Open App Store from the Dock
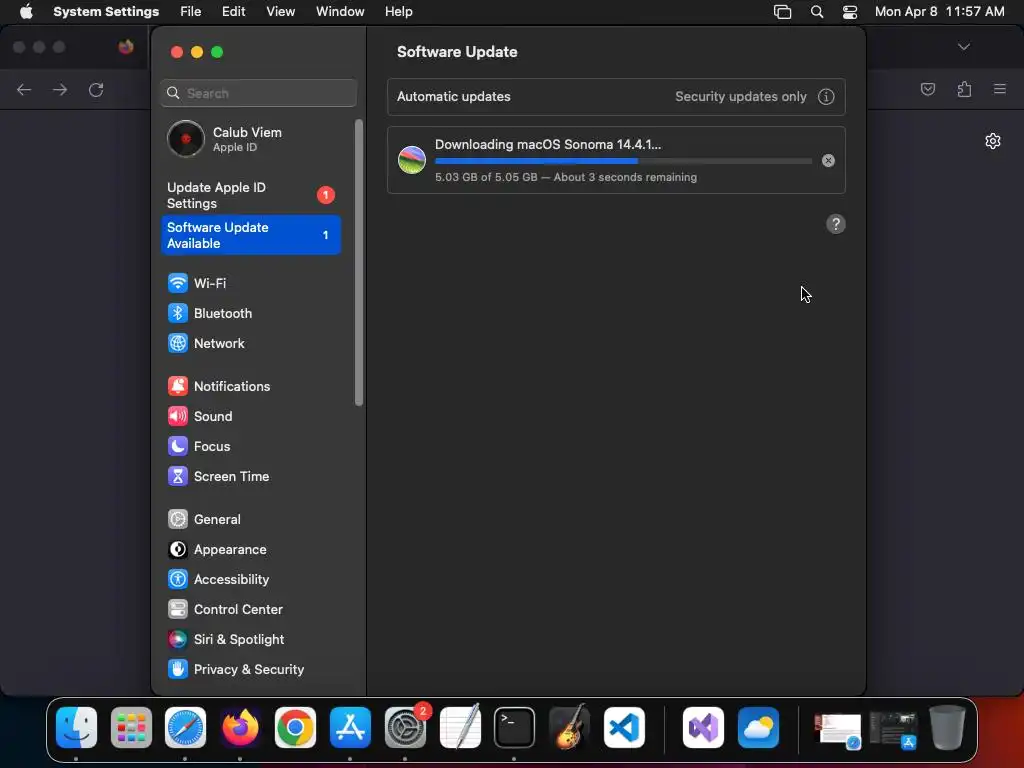The height and width of the screenshot is (768, 1024). coord(350,728)
